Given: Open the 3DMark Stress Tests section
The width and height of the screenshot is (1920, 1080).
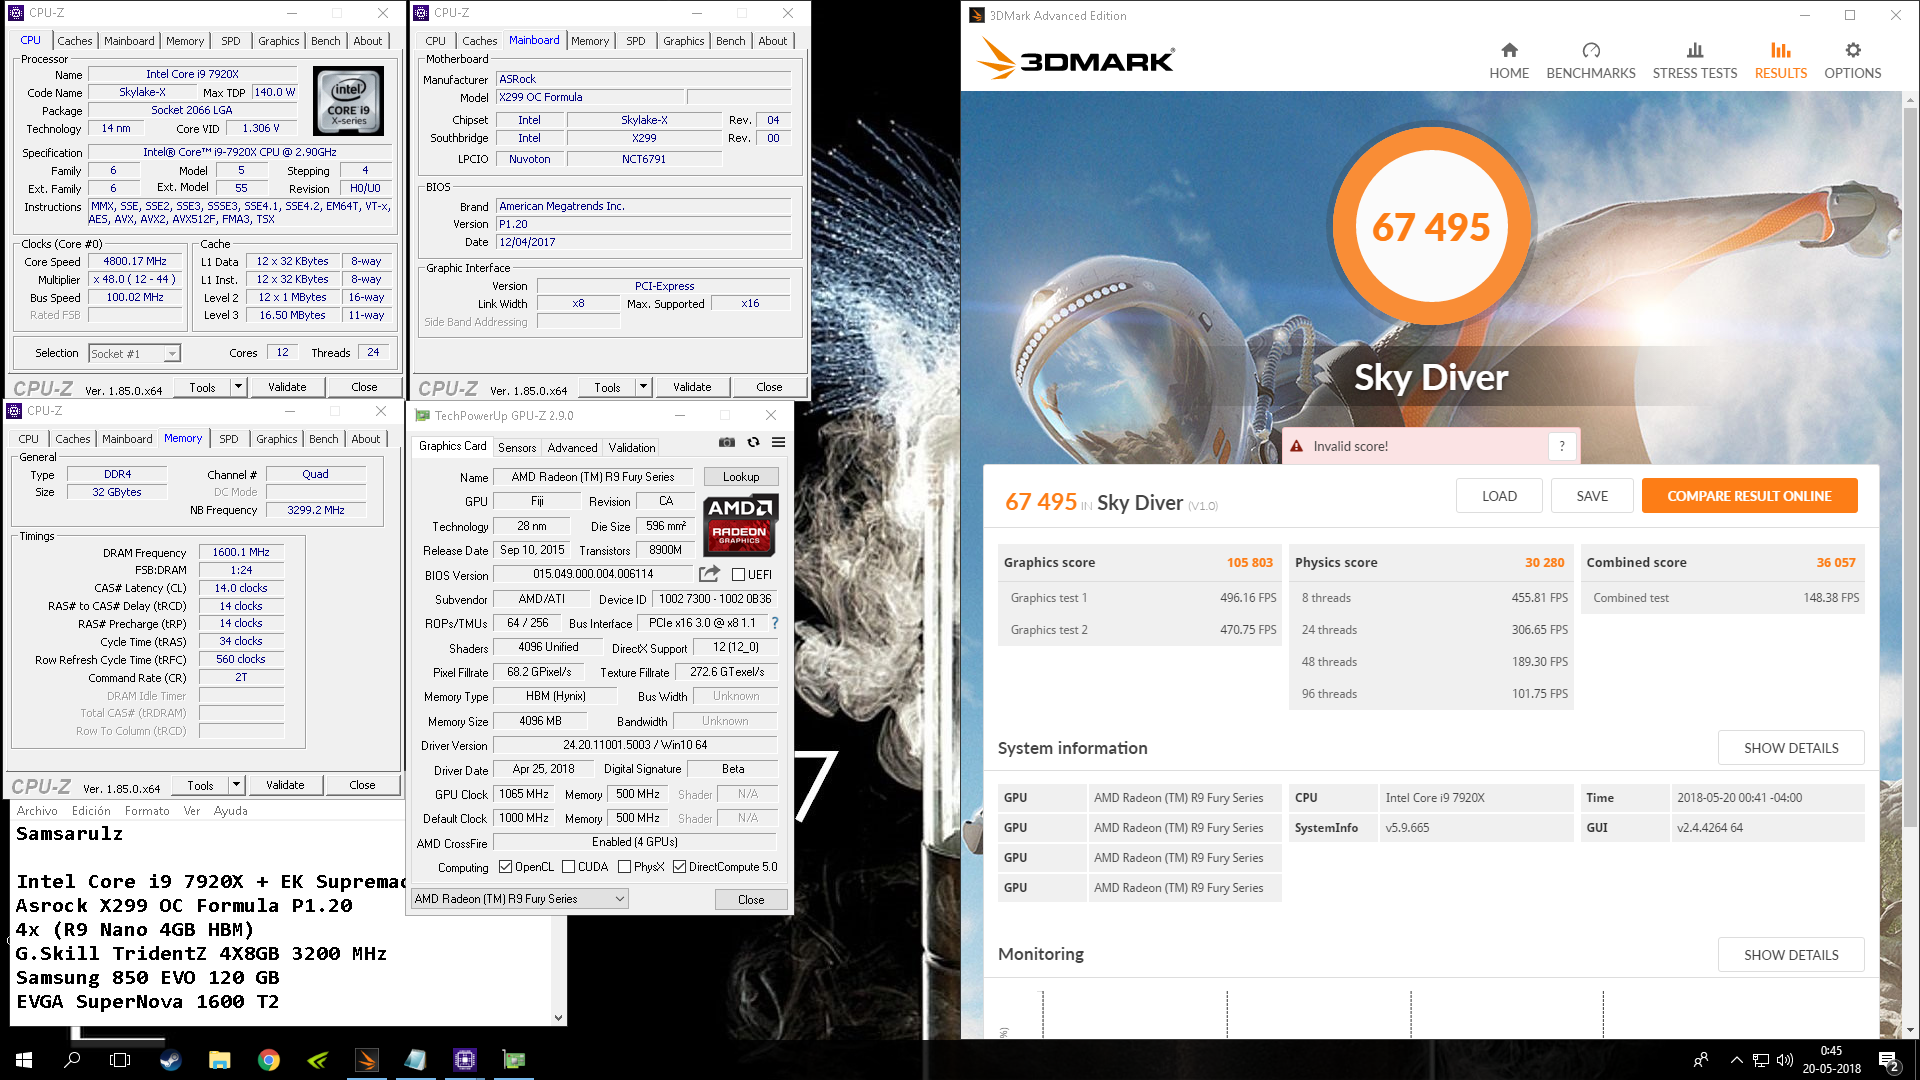Looking at the screenshot, I should click(1695, 61).
